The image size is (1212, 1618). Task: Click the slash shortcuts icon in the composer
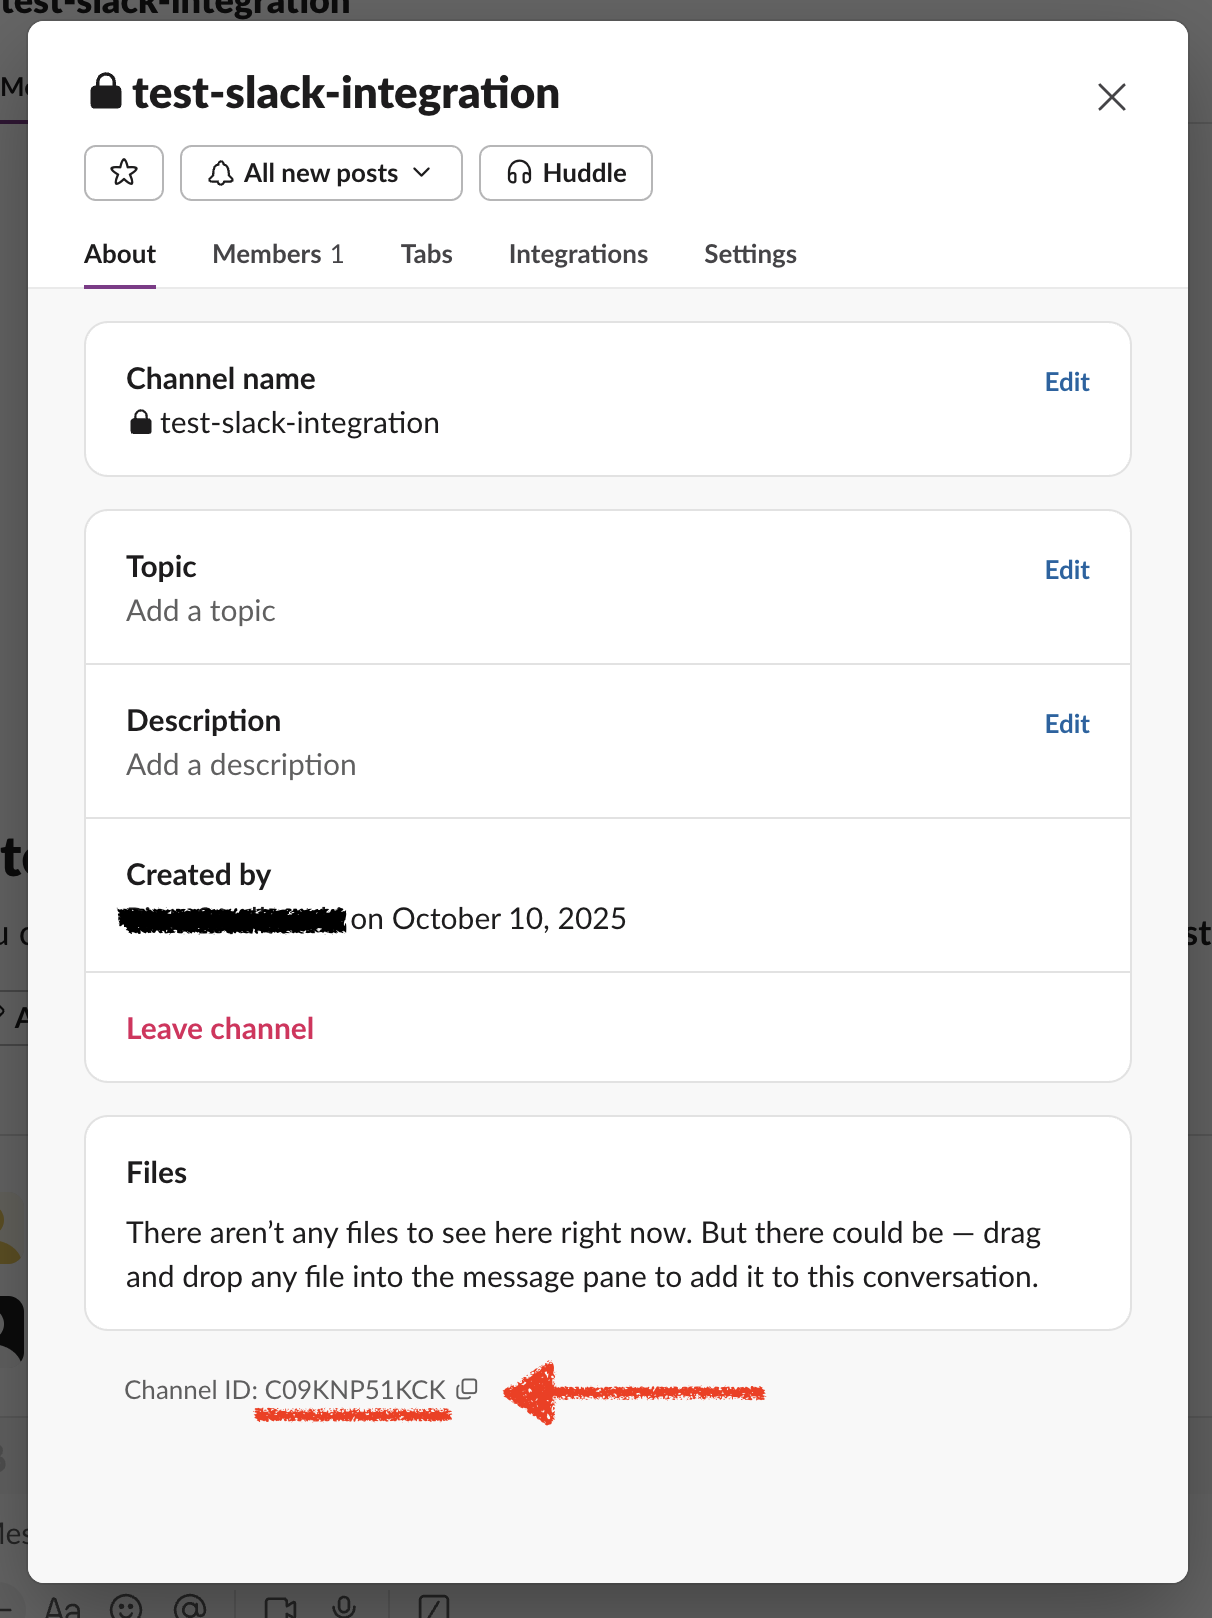click(434, 1606)
